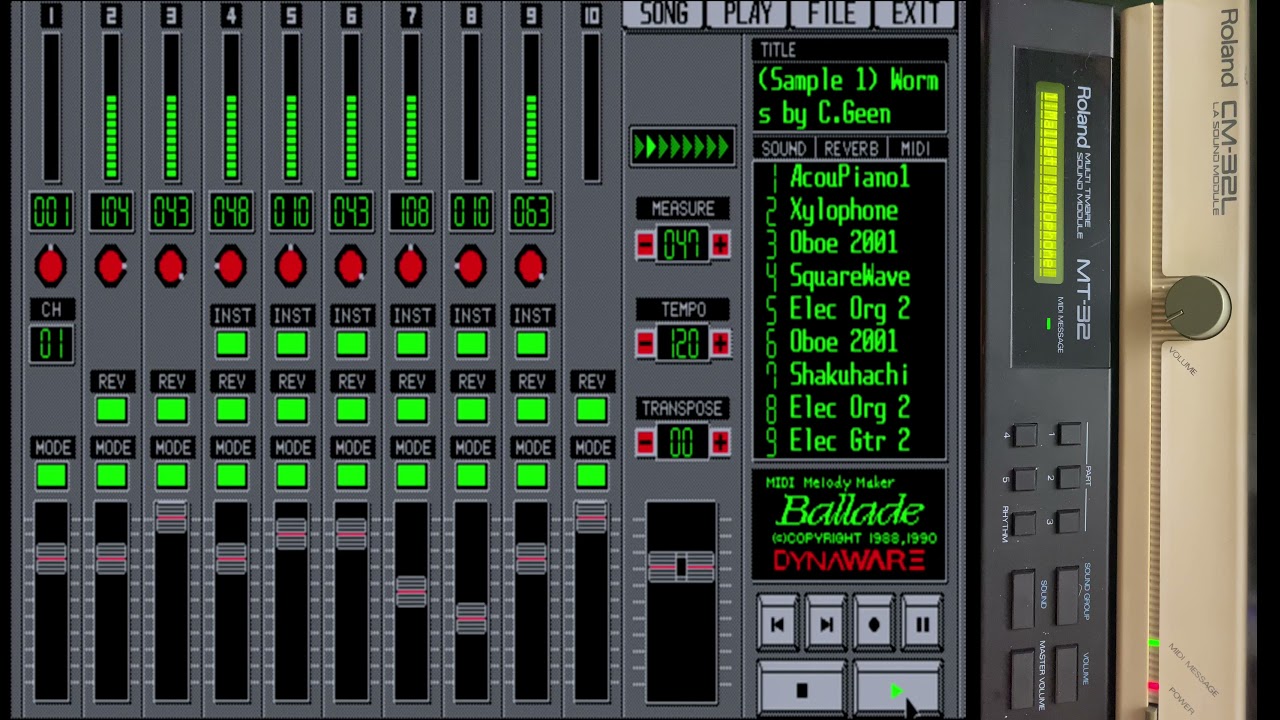1280x720 pixels.
Task: Click the red pan knob on channel 2
Action: (x=111, y=266)
